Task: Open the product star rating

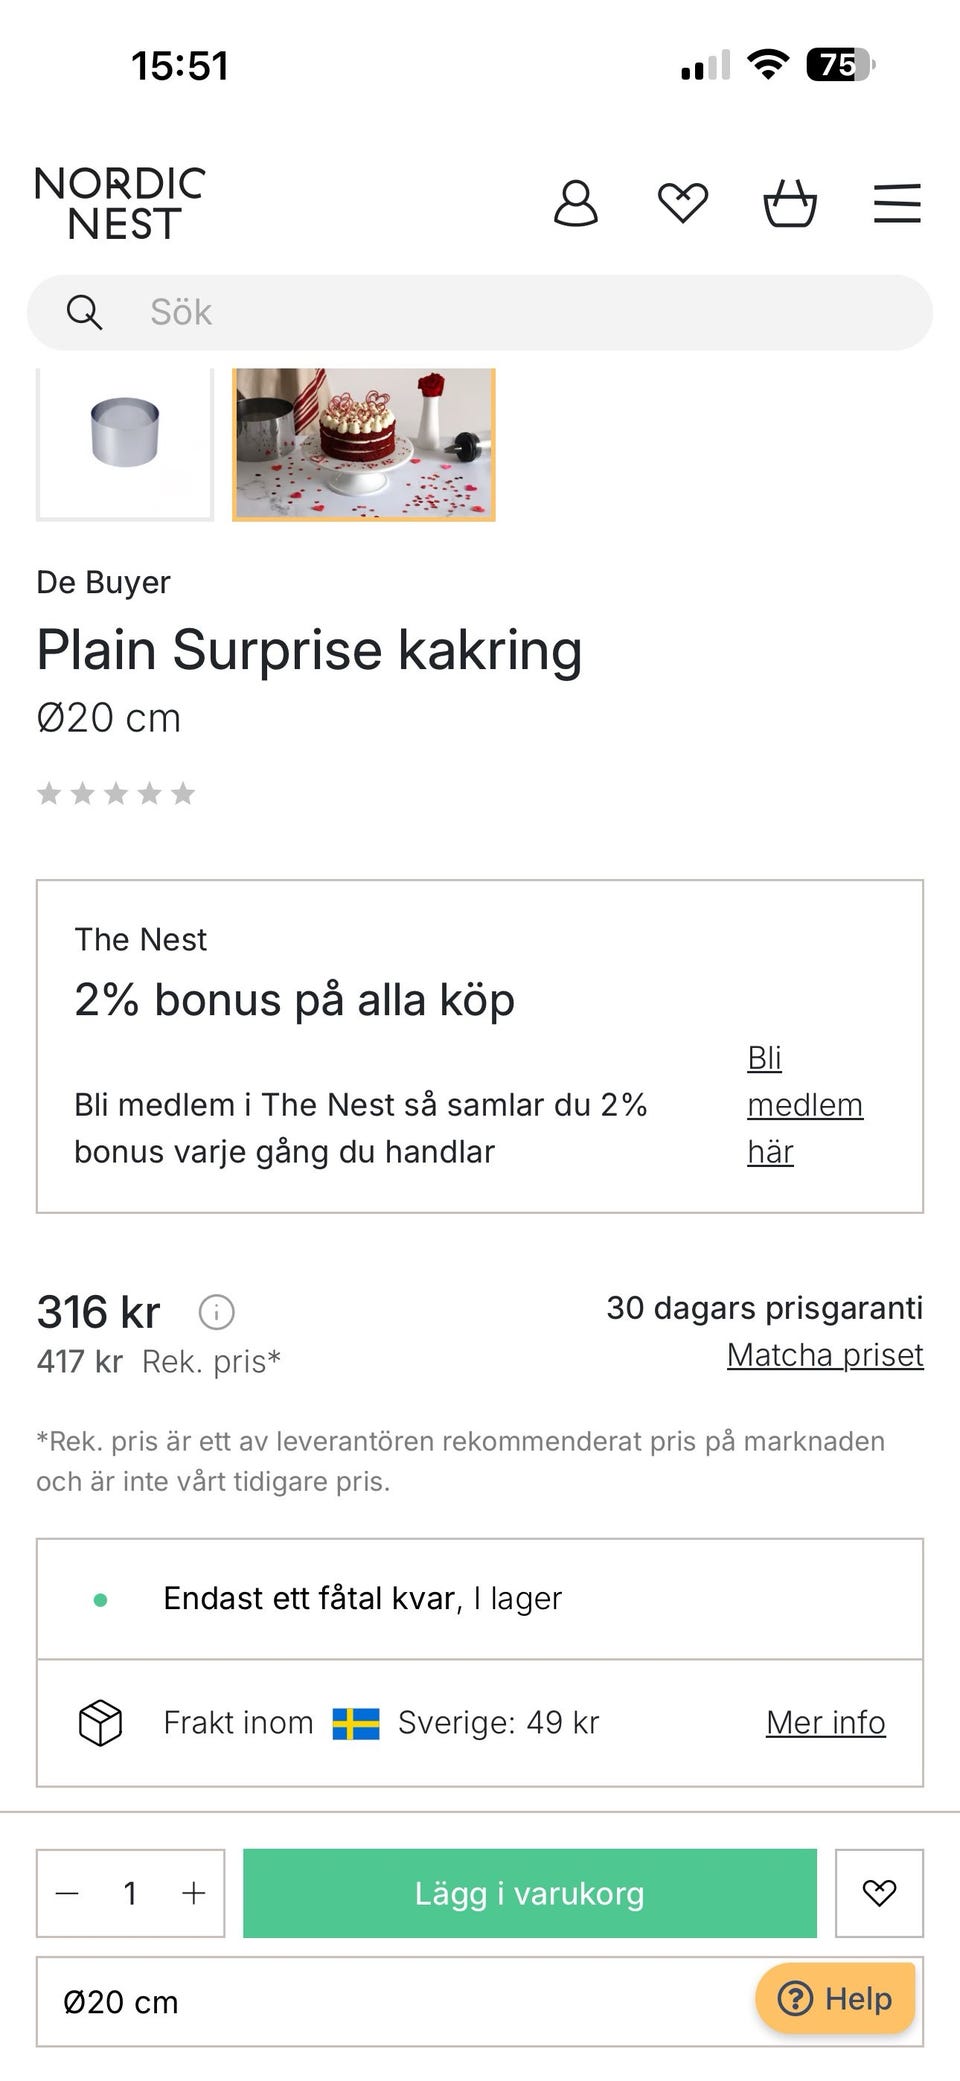Action: (116, 794)
